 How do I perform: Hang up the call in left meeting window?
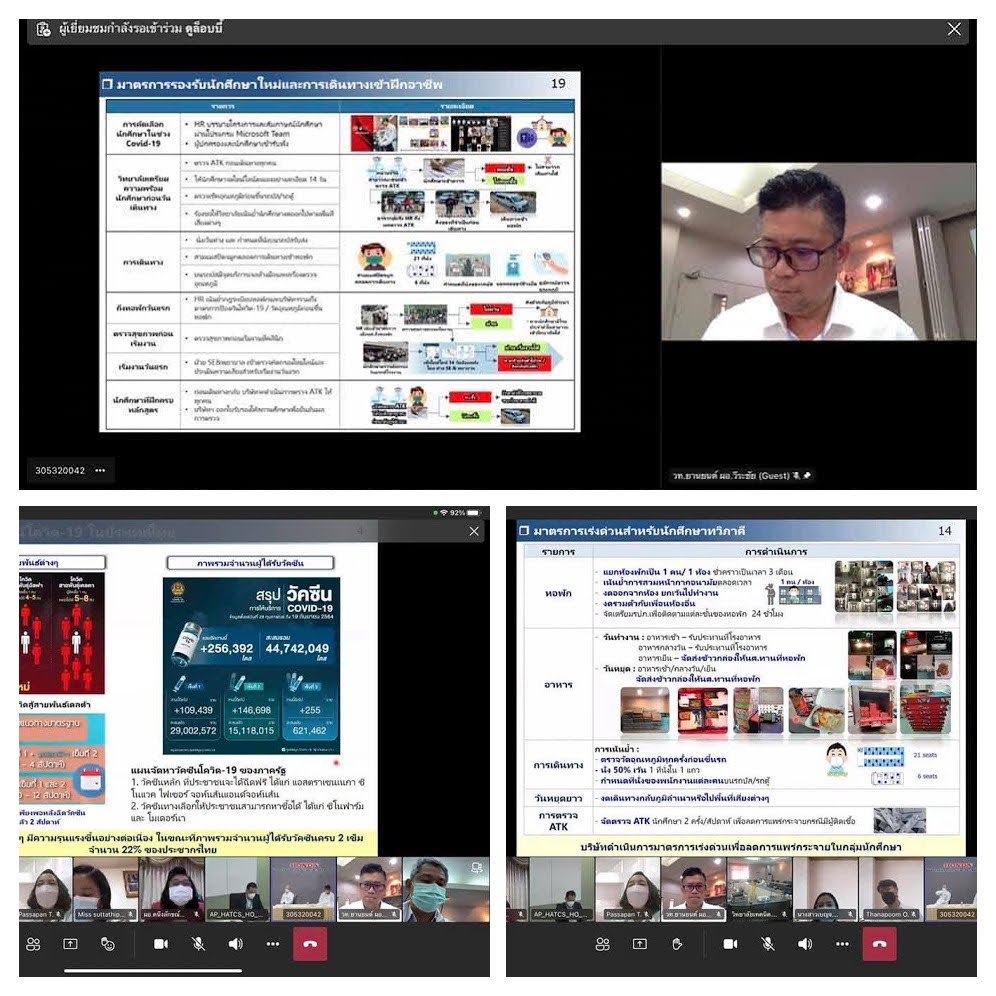[x=309, y=943]
